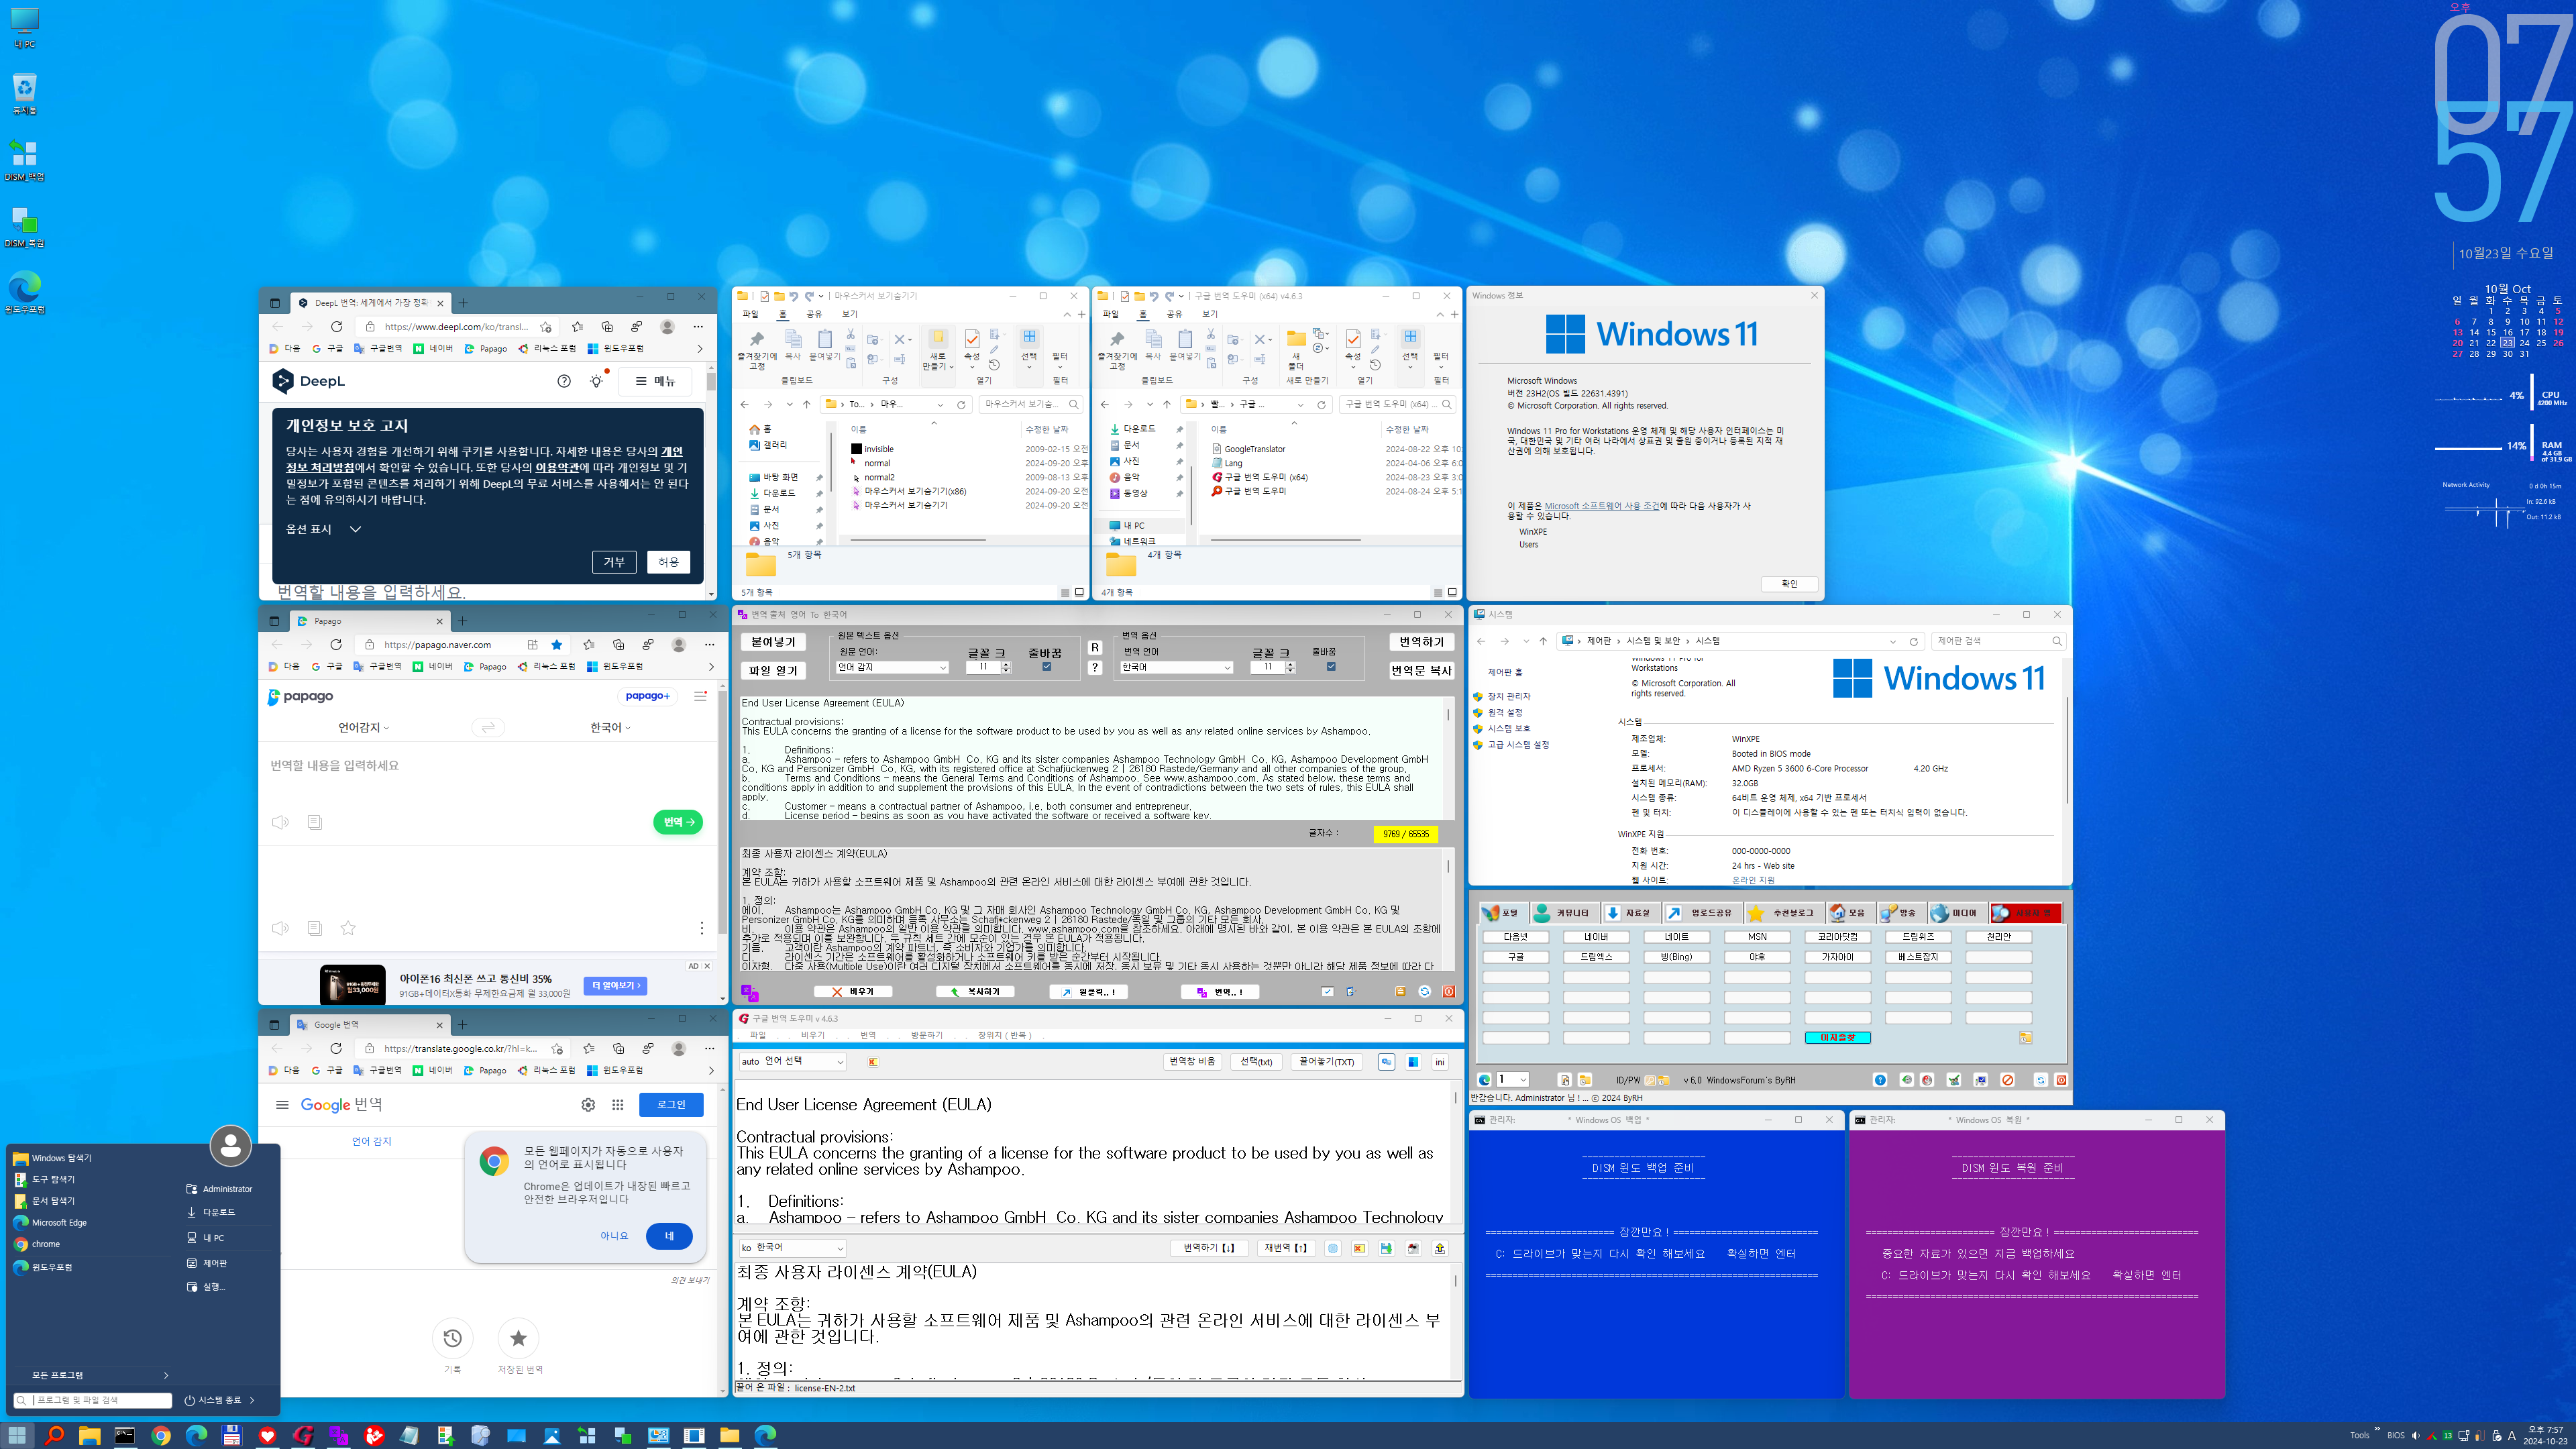Click the ? help button in 번역 출처 window
Screen dimensions: 2576x1449
tap(1095, 668)
